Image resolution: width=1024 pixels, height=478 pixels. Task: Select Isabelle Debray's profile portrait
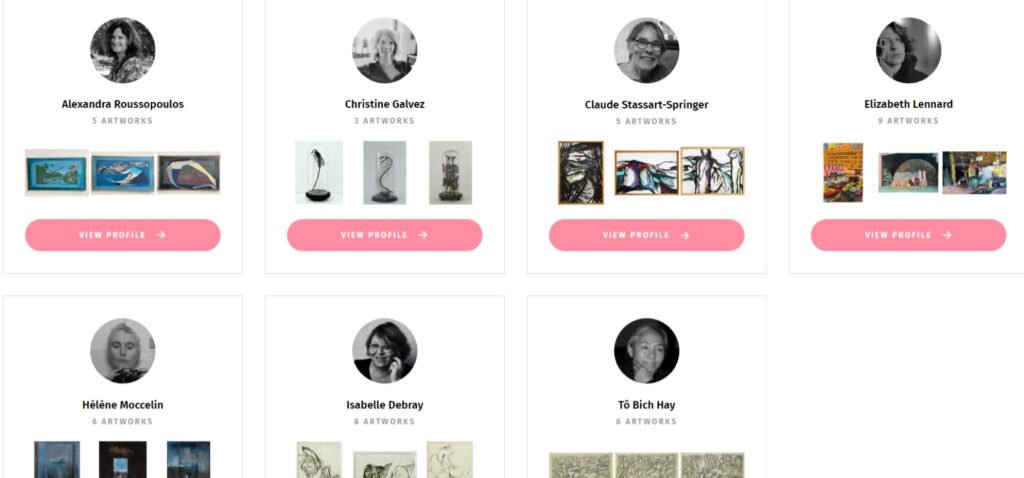385,351
